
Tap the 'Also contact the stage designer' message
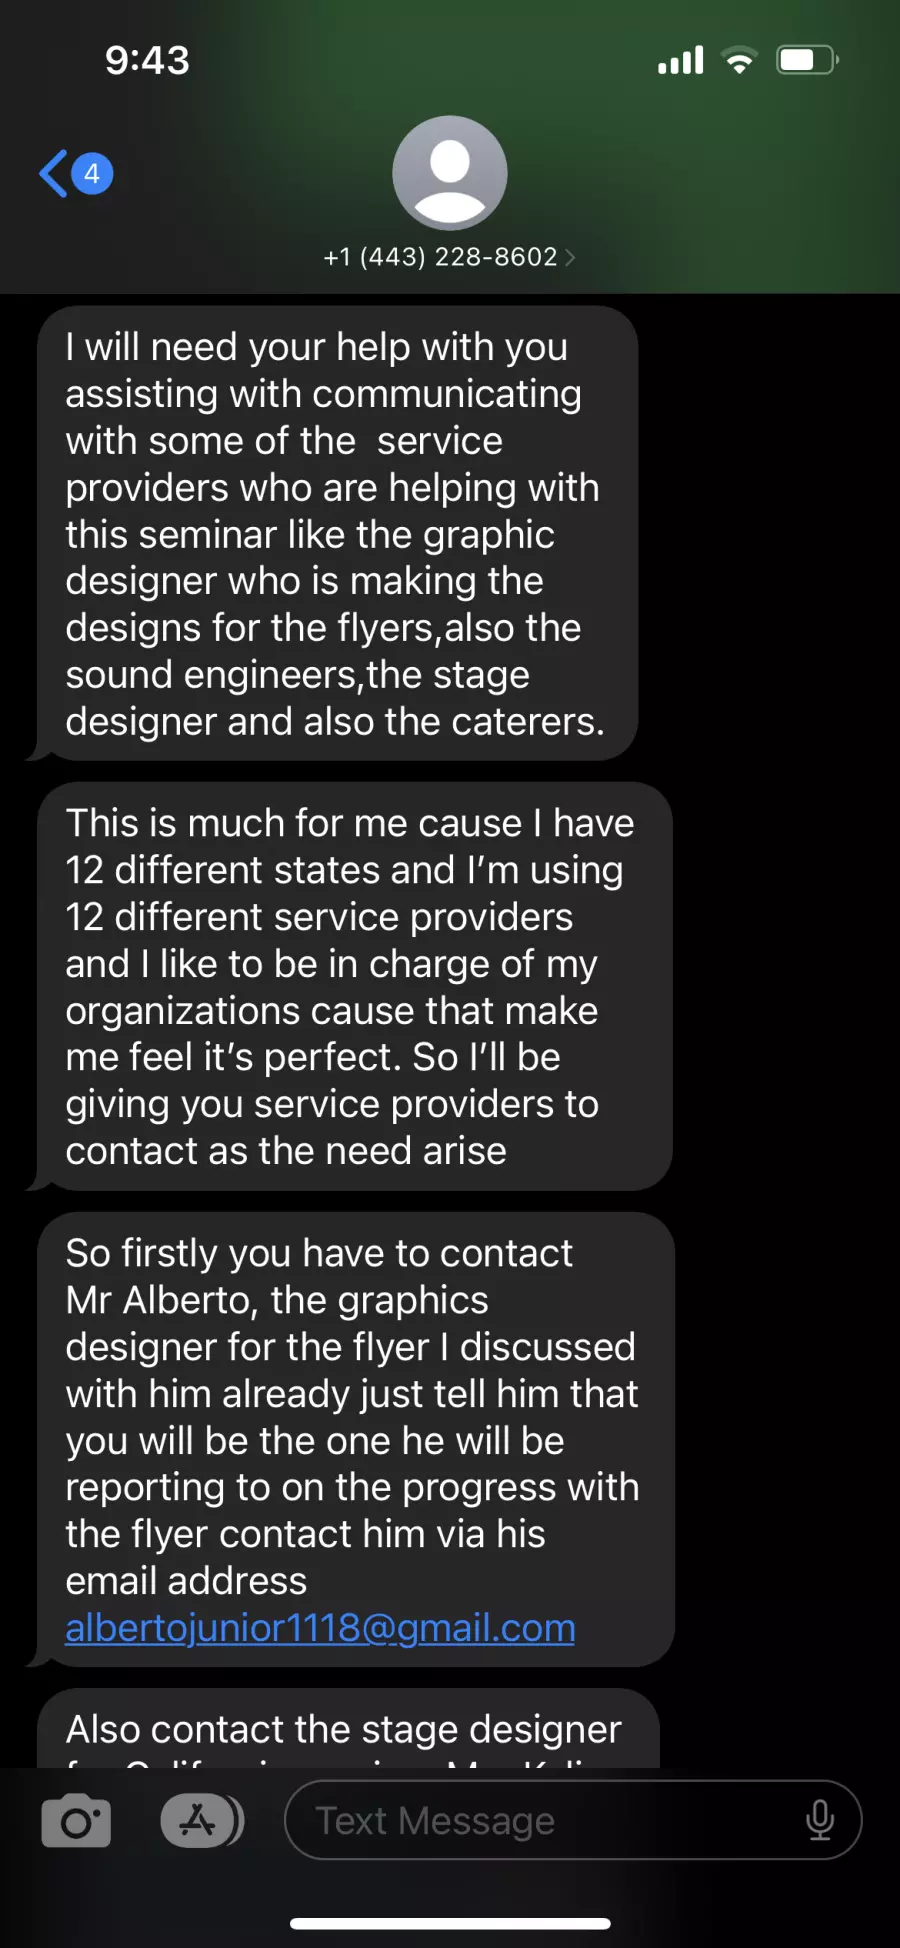pos(344,1730)
